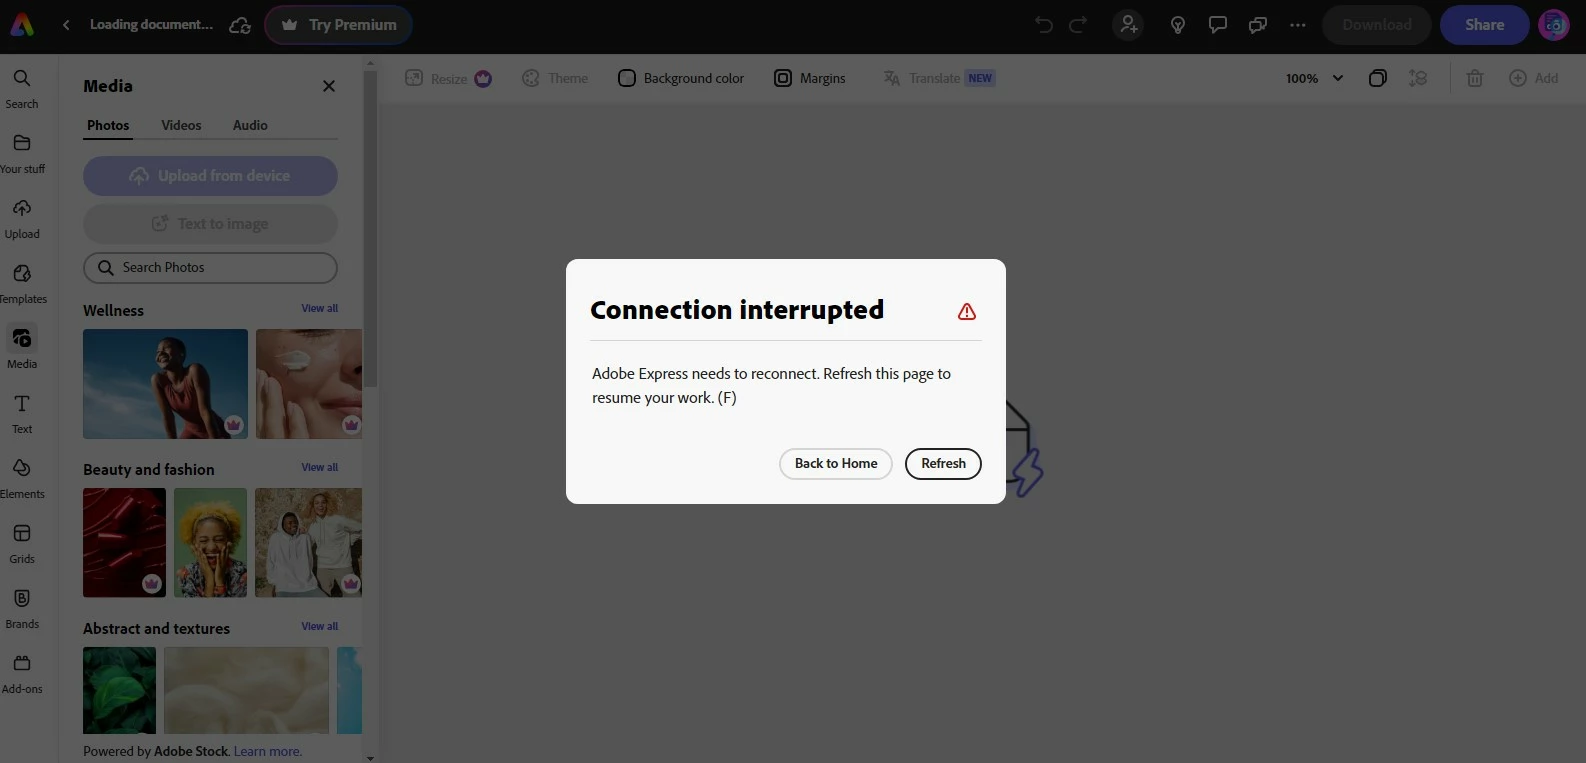Switch to the Videos tab
Image resolution: width=1586 pixels, height=763 pixels.
click(x=181, y=125)
